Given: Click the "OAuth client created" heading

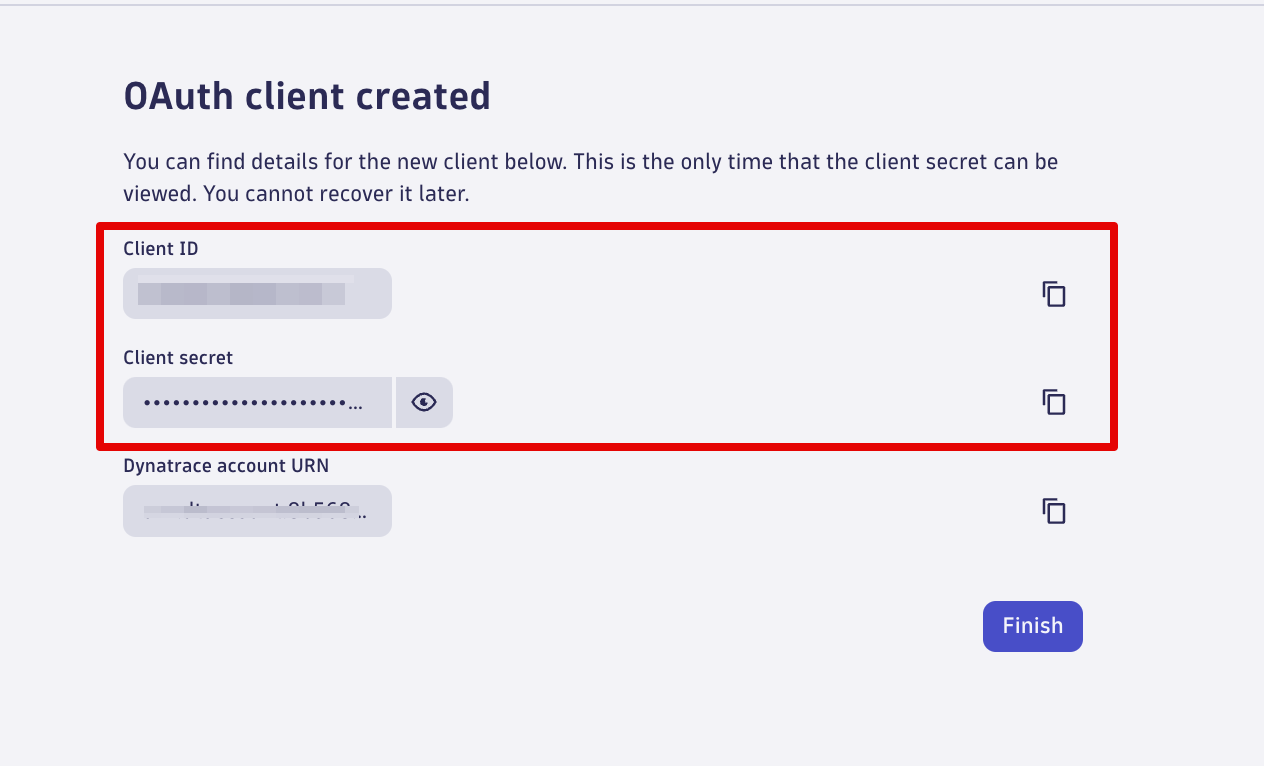Looking at the screenshot, I should tap(307, 96).
